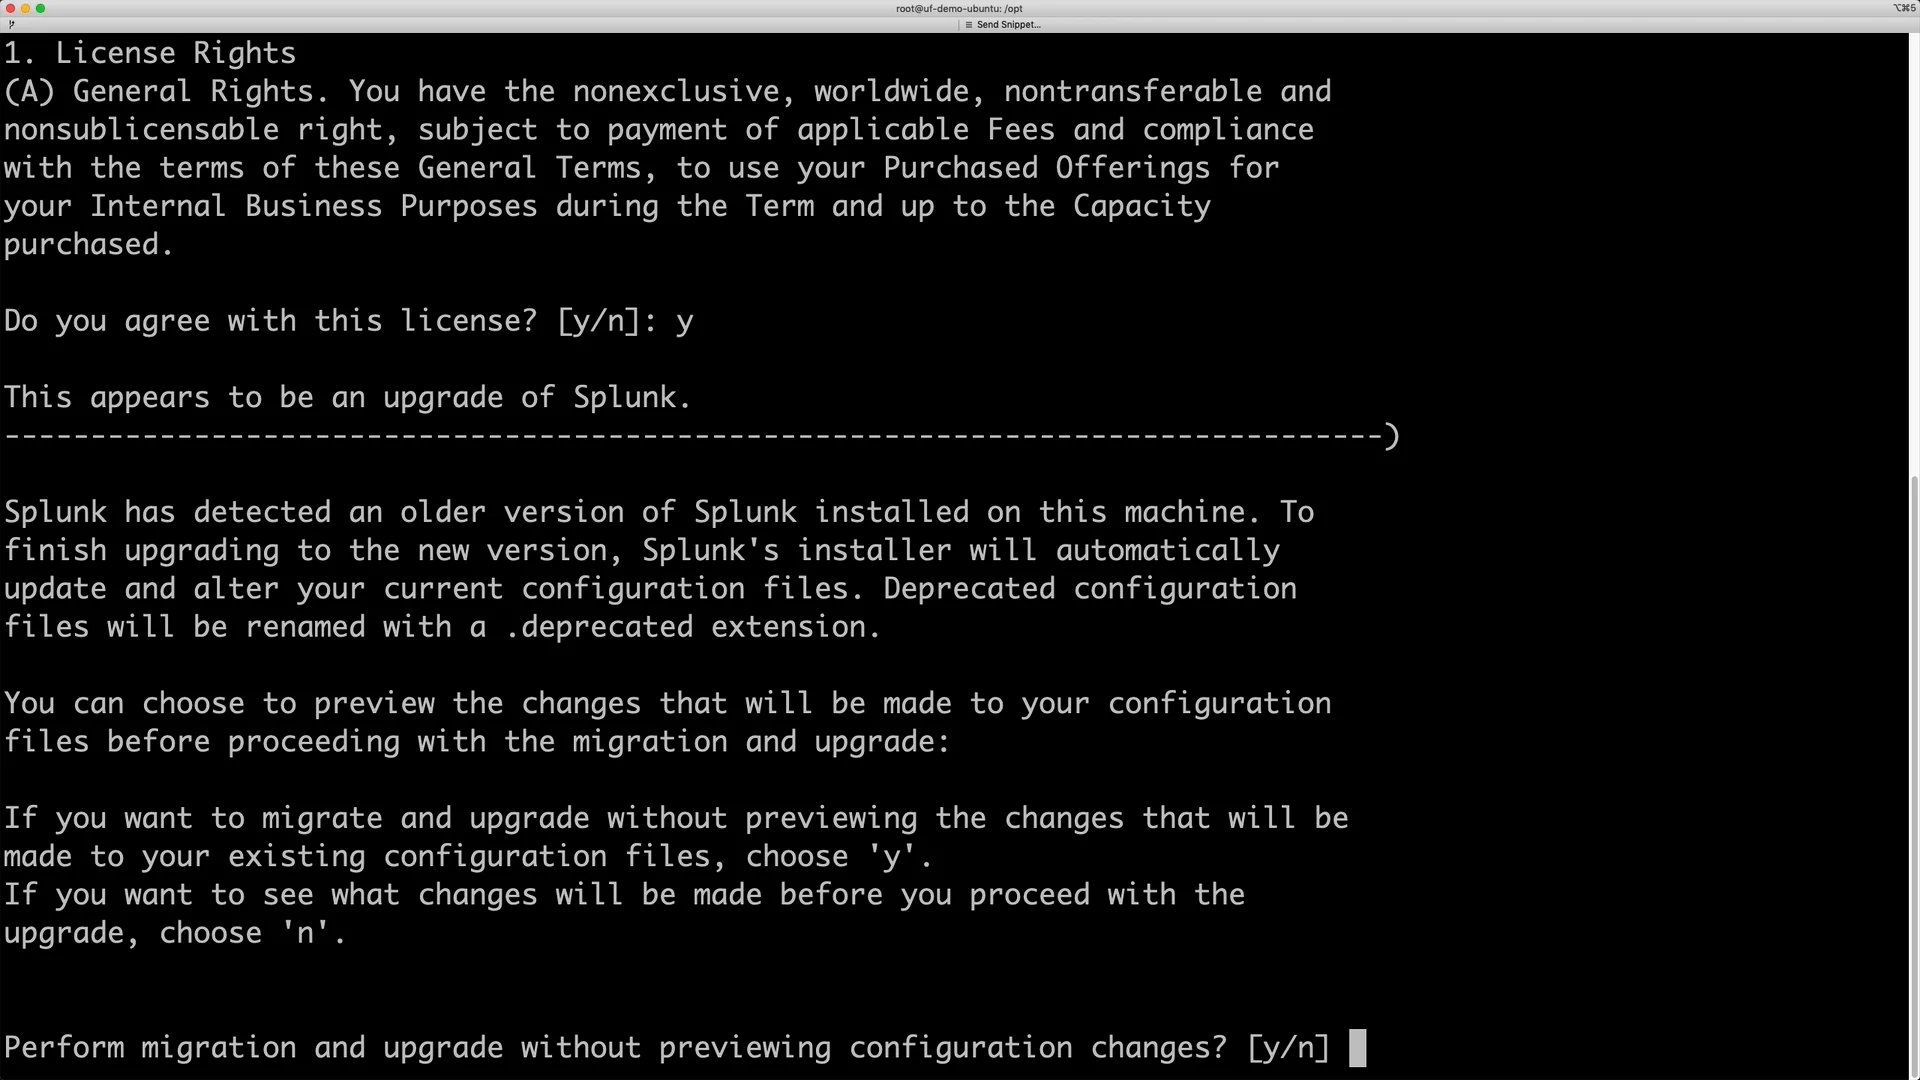Open the Send Snippet… menu

tap(1003, 25)
